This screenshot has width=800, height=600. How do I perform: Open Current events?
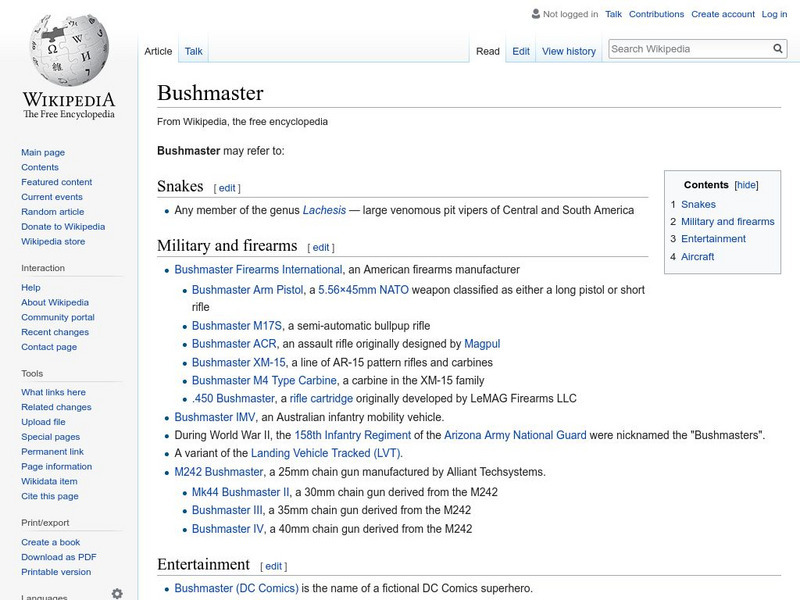click(52, 197)
